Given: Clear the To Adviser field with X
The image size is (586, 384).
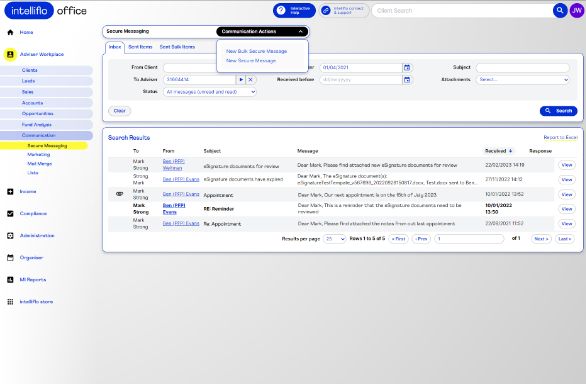Looking at the screenshot, I should 251,80.
